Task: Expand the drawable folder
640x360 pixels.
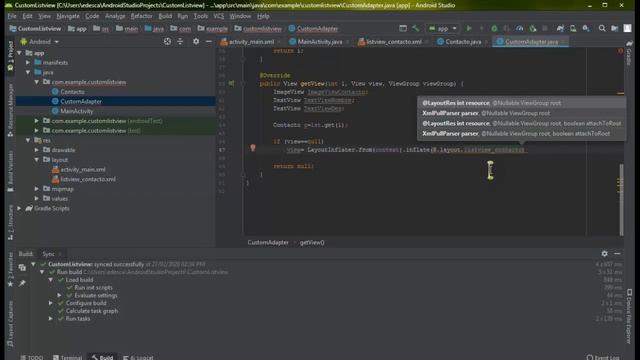Action: pos(37,150)
